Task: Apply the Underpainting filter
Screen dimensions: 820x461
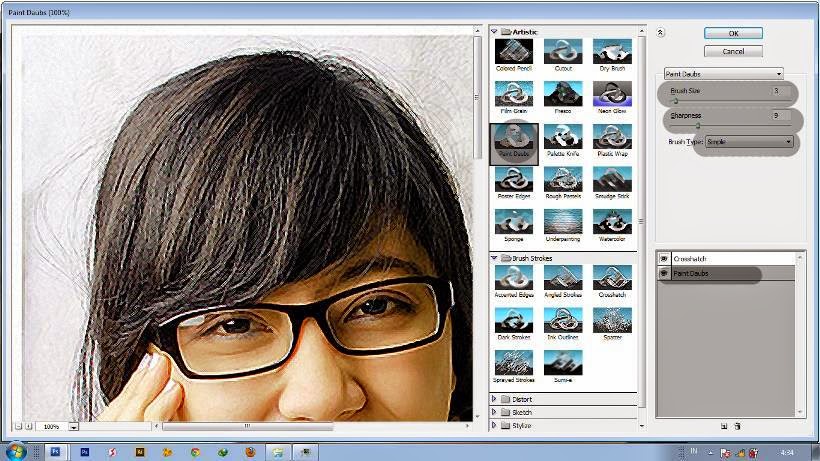Action: click(563, 222)
